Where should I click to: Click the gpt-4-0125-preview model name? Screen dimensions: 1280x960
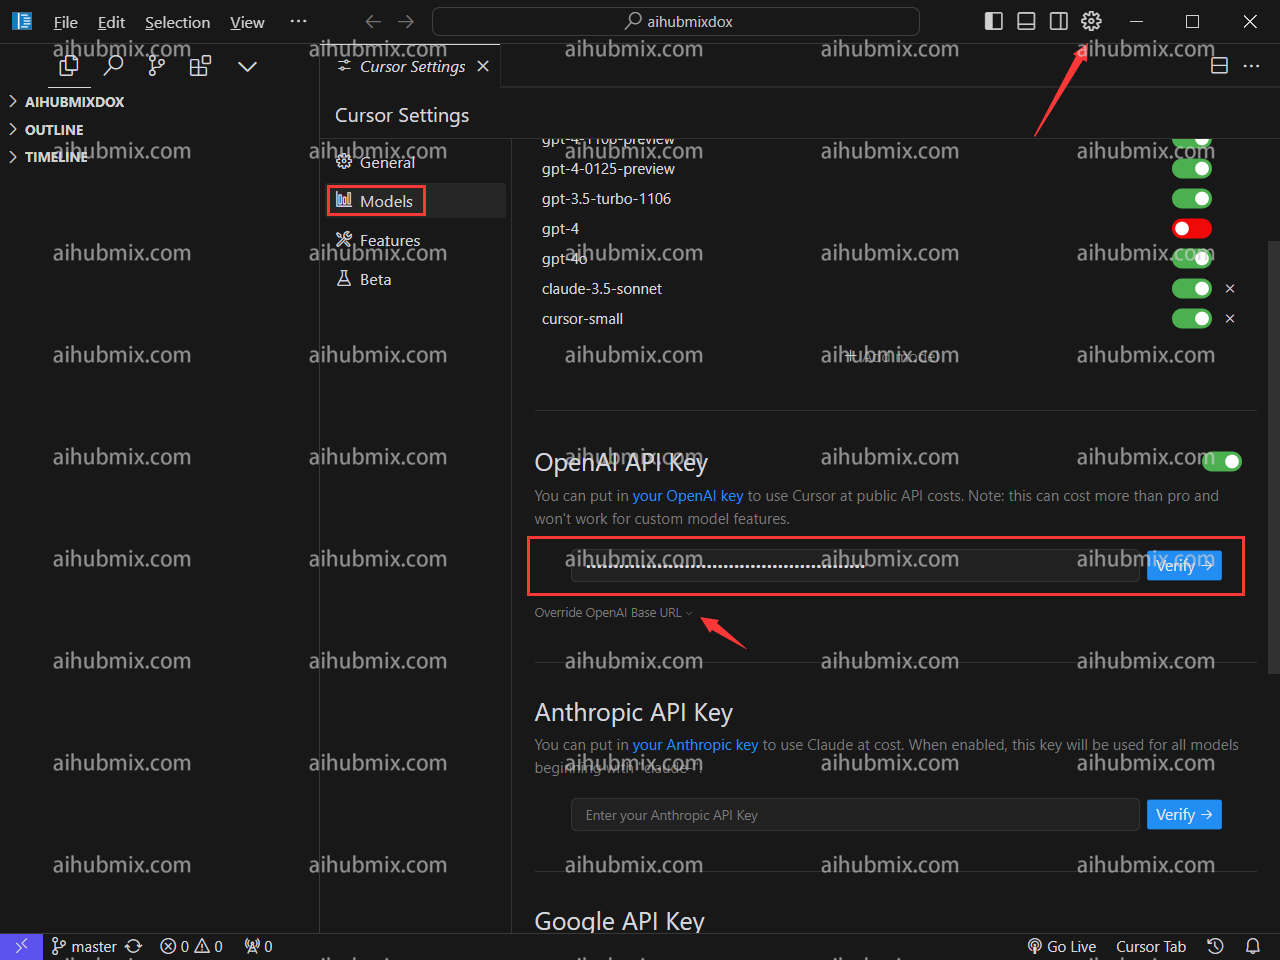[608, 168]
